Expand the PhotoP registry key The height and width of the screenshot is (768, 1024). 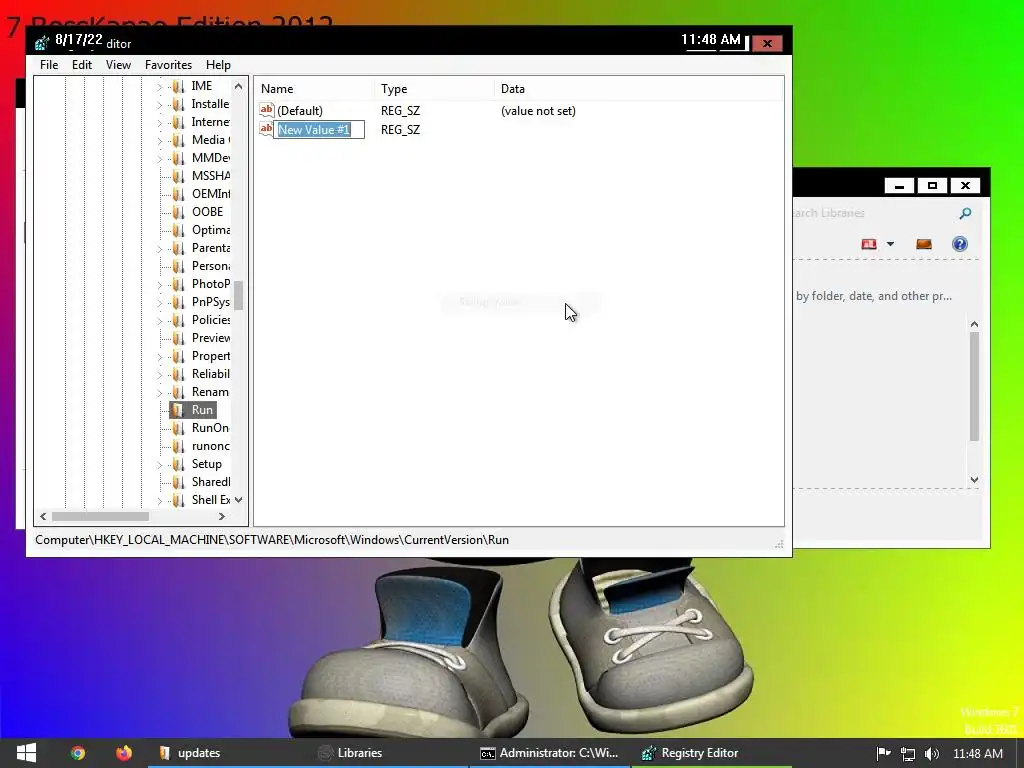159,285
